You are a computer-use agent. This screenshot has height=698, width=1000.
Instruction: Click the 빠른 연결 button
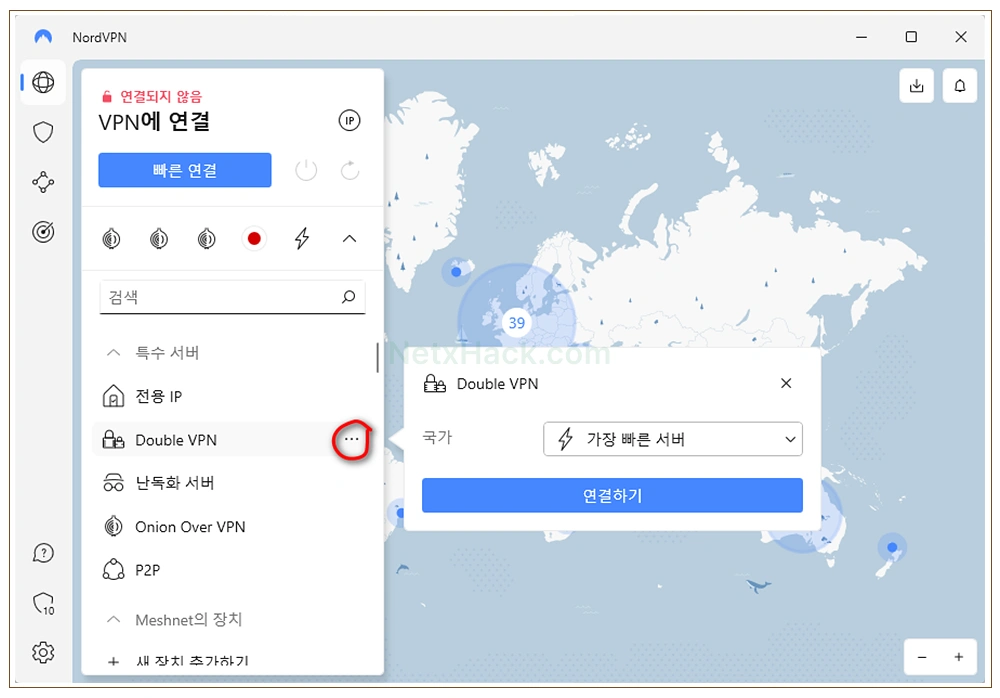coord(185,170)
